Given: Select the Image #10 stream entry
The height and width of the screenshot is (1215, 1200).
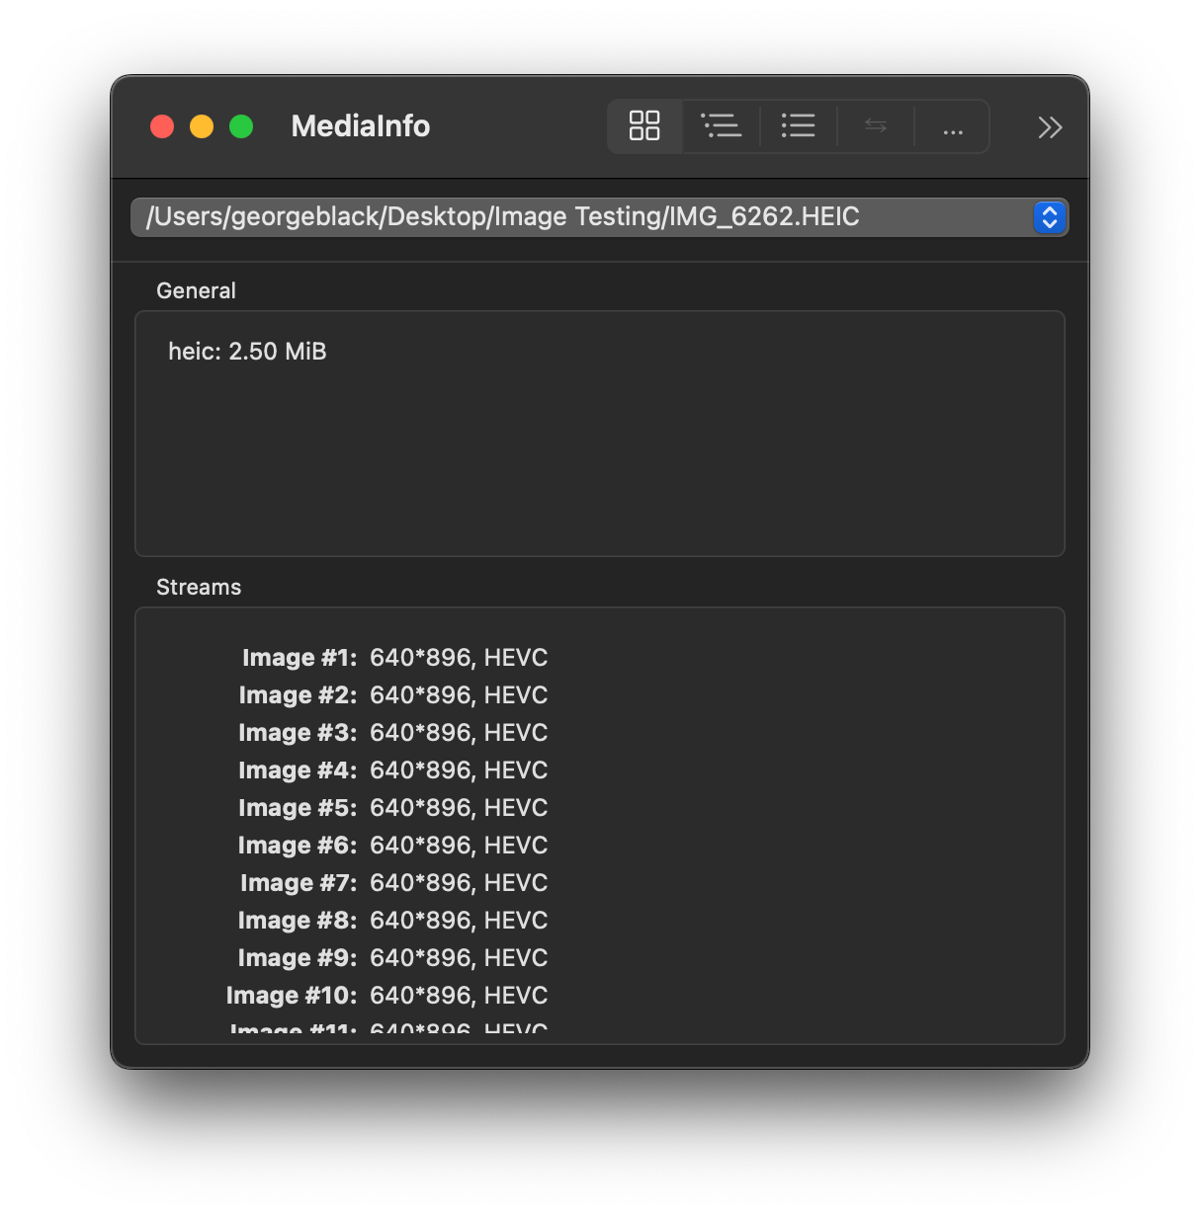Looking at the screenshot, I should [x=393, y=995].
